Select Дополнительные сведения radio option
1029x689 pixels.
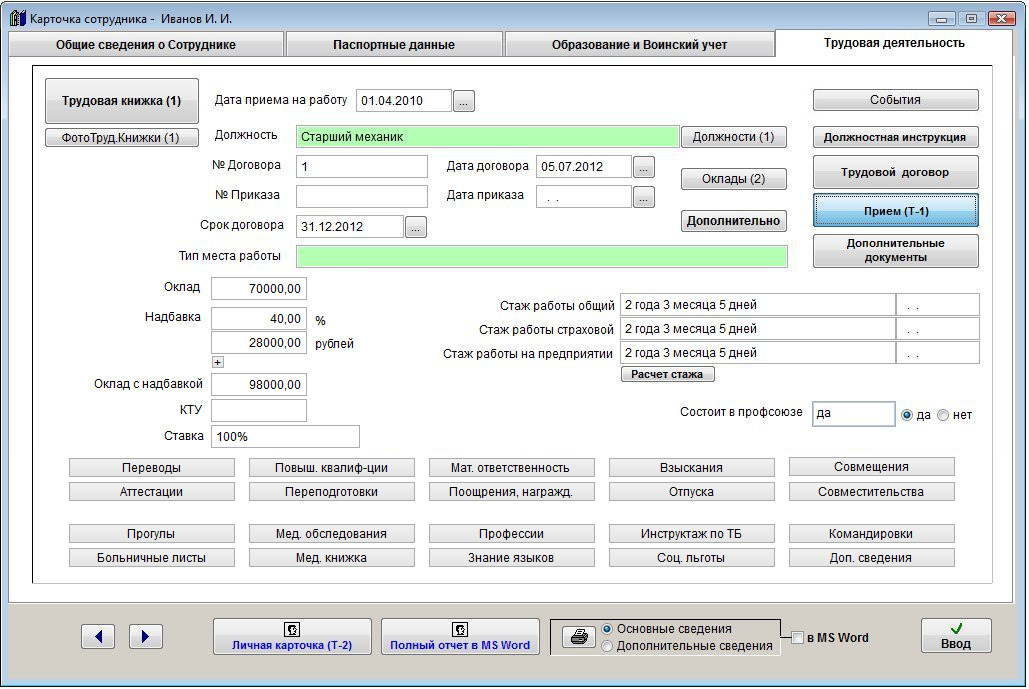click(607, 647)
